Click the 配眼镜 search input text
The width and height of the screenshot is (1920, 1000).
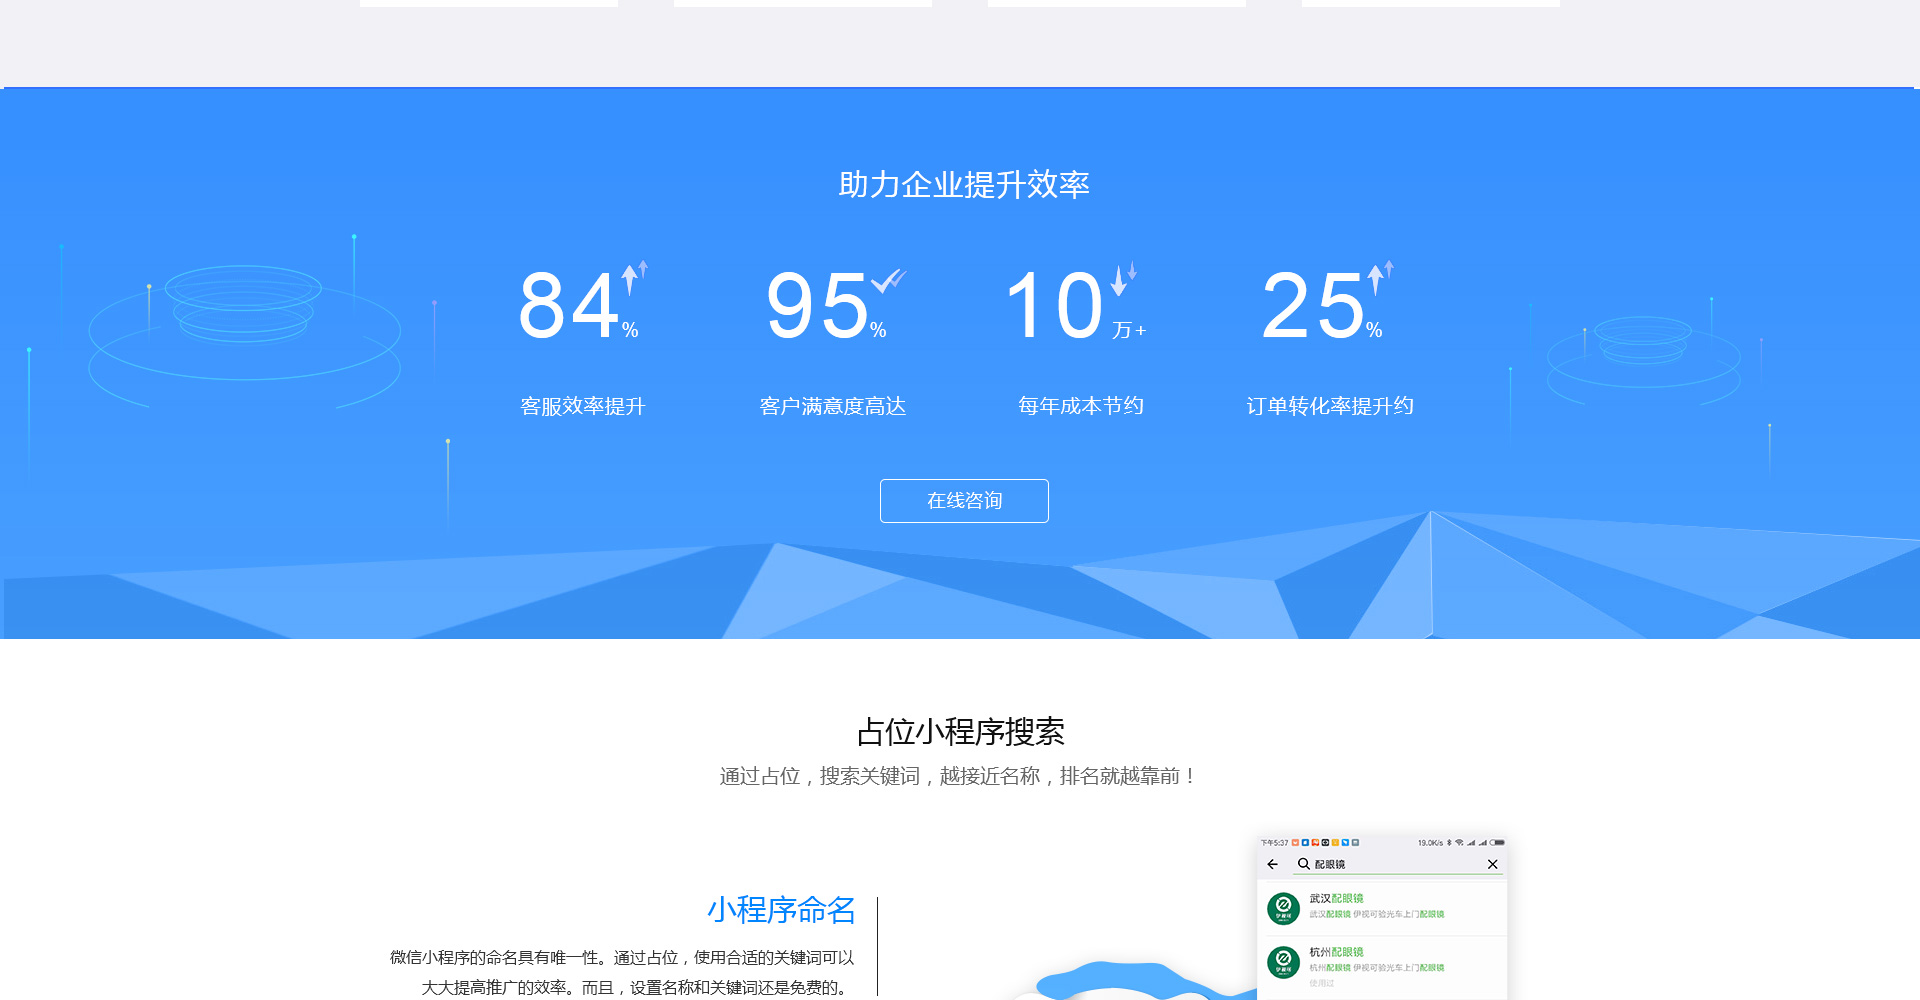pyautogui.click(x=1330, y=864)
